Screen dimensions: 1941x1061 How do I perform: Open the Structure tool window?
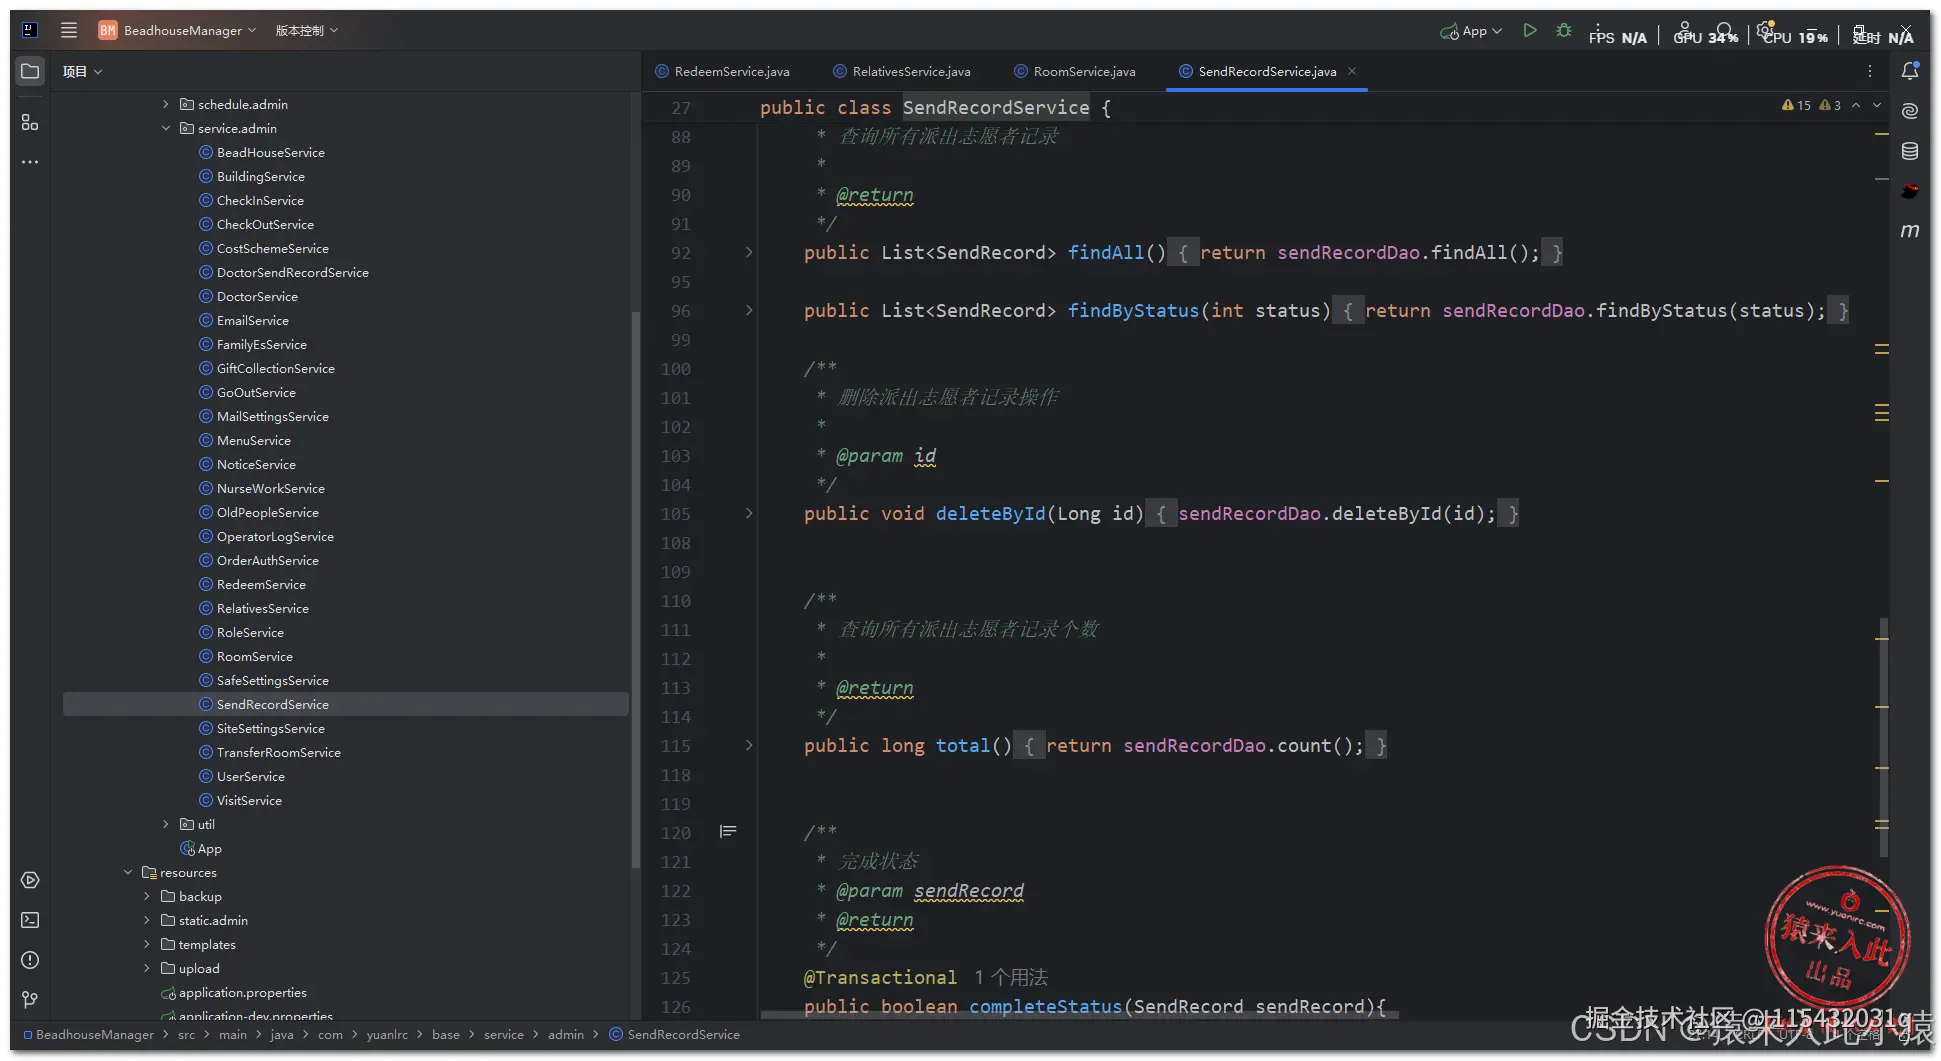click(30, 122)
